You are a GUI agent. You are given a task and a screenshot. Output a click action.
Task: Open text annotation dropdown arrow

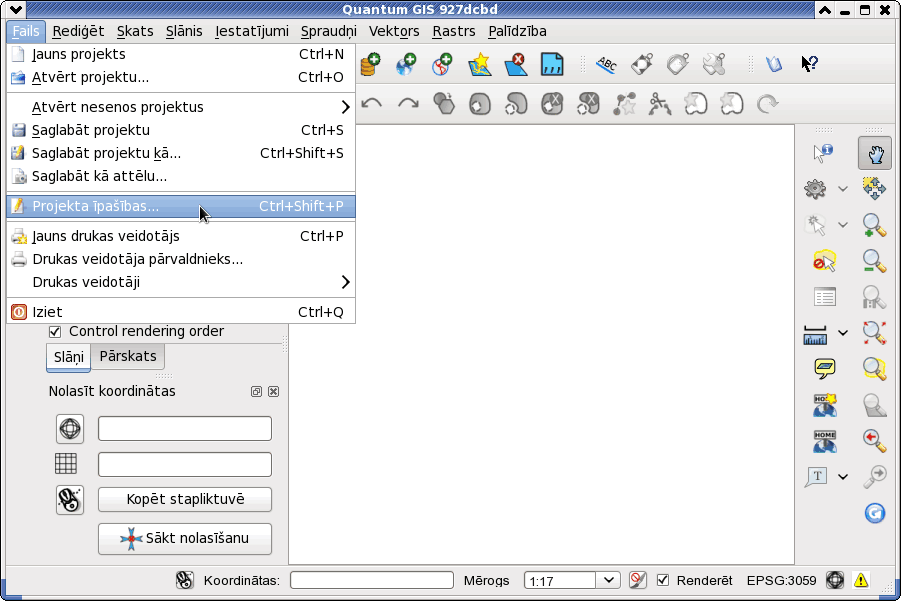tap(842, 476)
